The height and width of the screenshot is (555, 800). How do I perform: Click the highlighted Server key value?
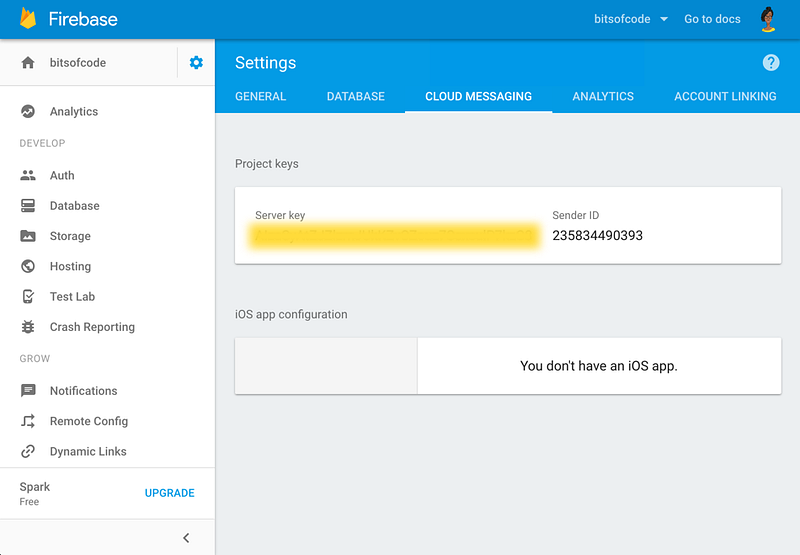tap(394, 236)
